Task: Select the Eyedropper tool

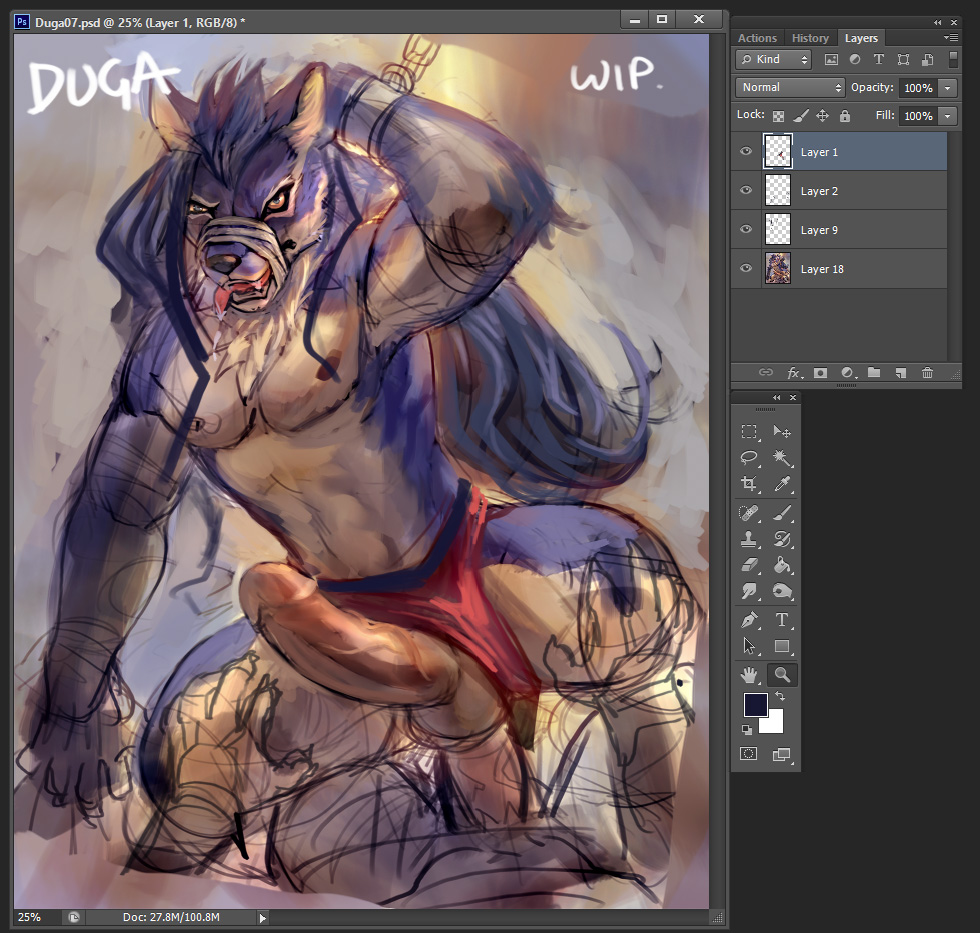Action: click(782, 484)
